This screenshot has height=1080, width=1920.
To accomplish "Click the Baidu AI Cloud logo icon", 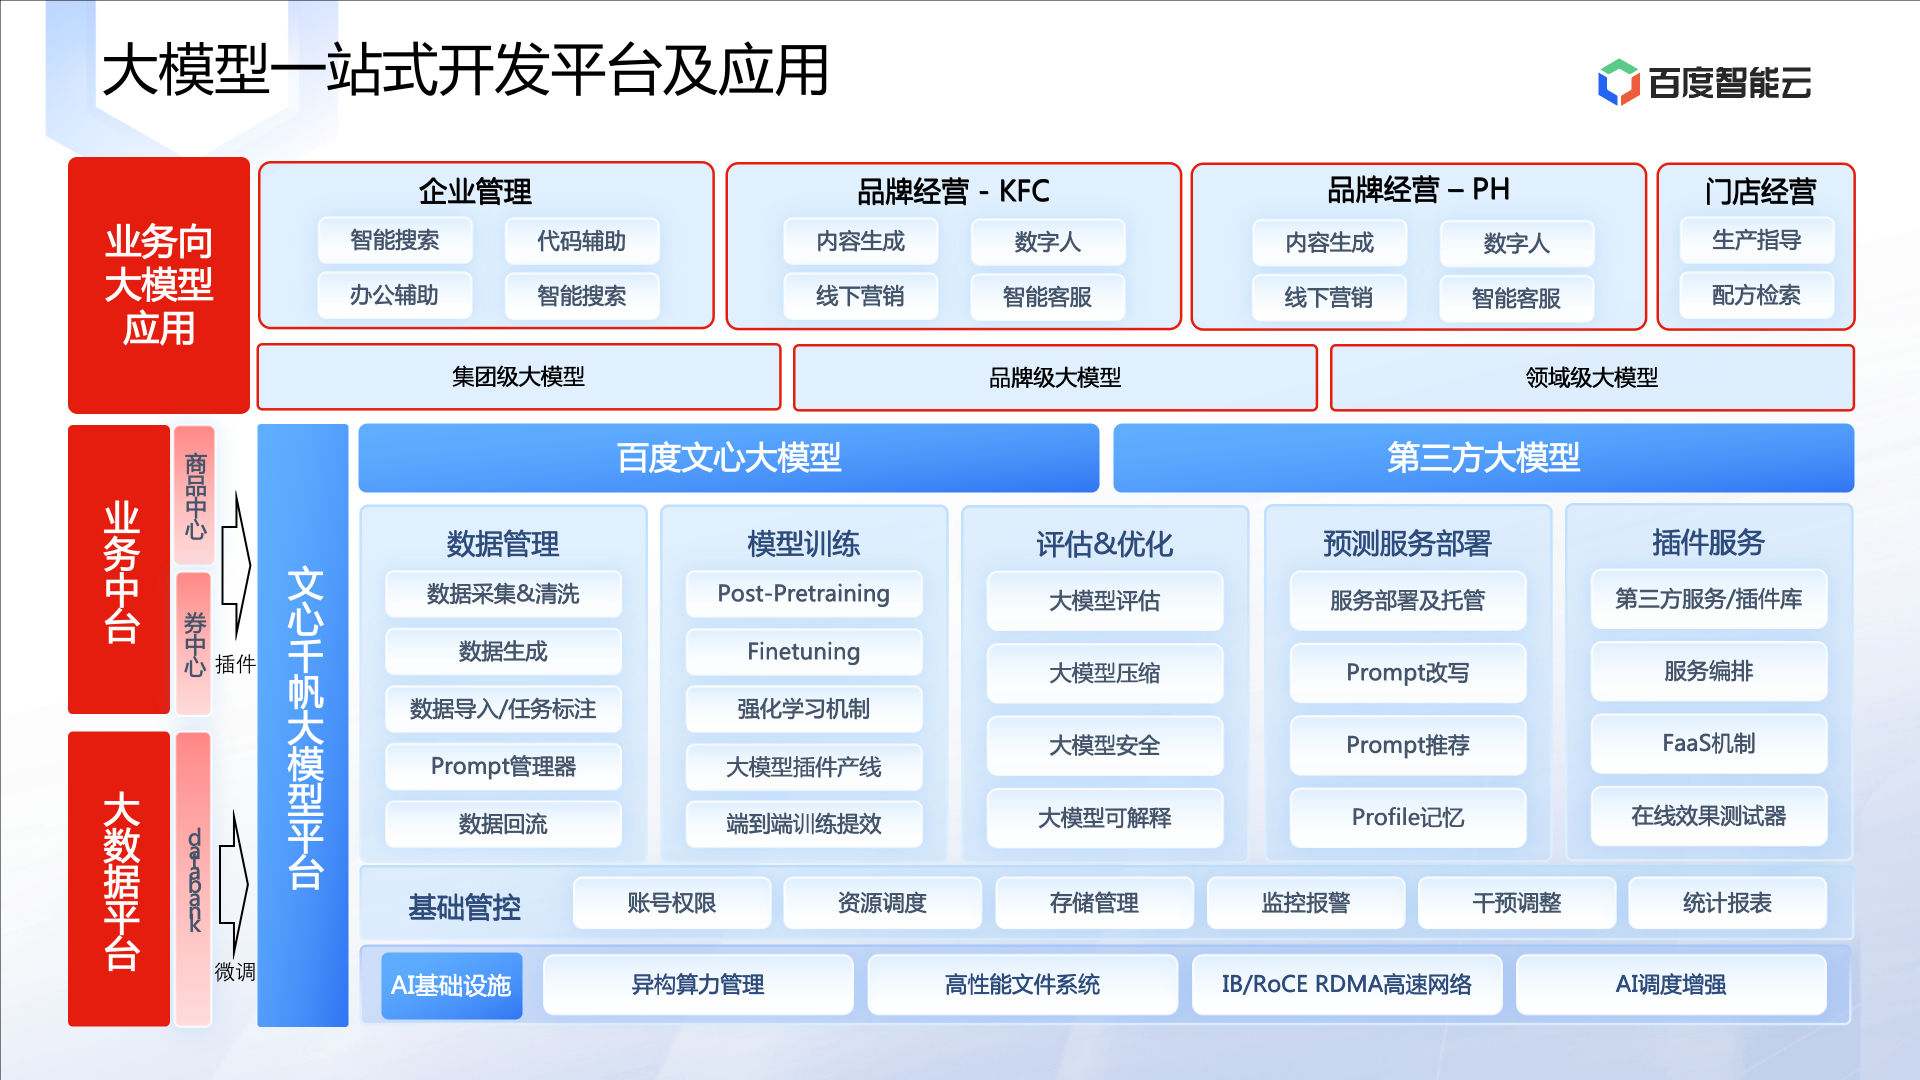I will tap(1618, 82).
